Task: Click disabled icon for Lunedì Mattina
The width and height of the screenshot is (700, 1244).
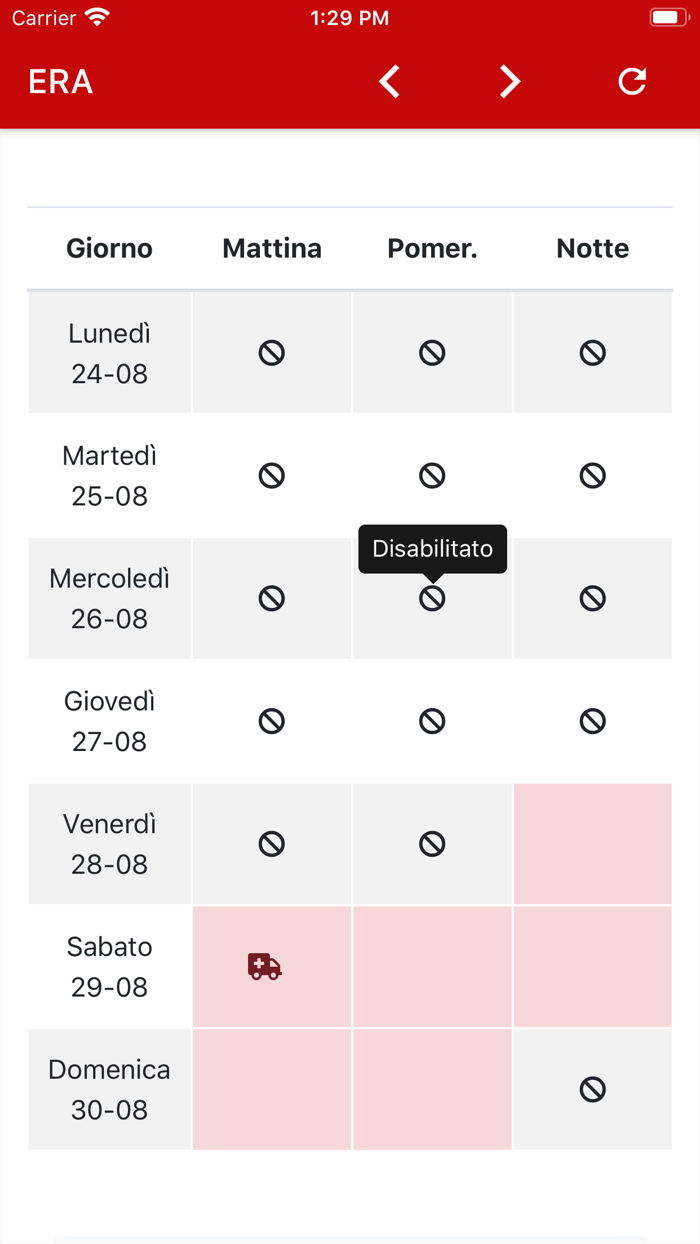Action: tap(272, 353)
